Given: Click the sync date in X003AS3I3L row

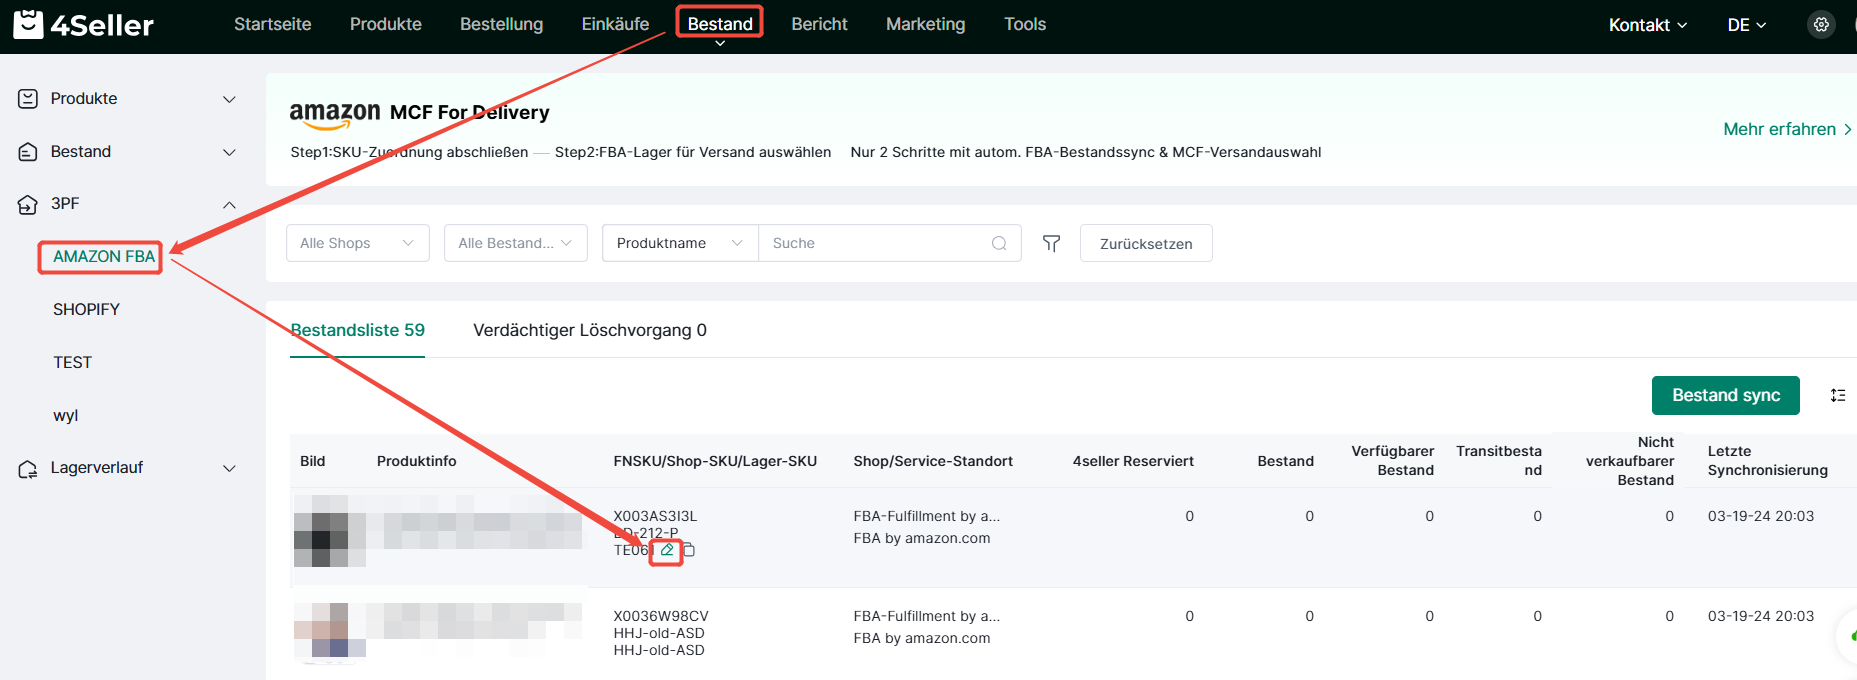Looking at the screenshot, I should [1760, 516].
